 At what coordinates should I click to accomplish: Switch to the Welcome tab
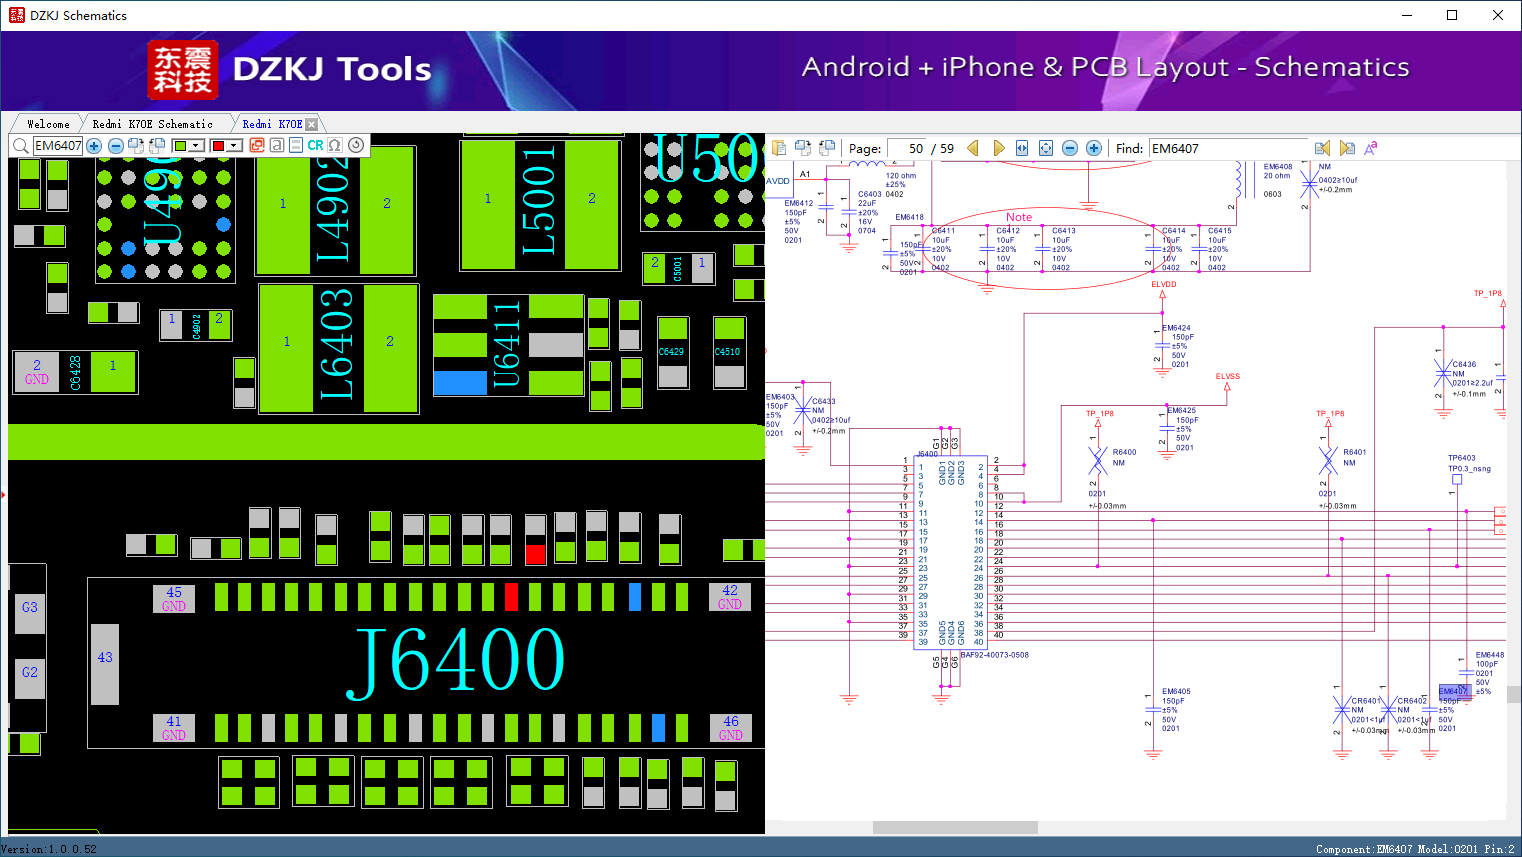[48, 124]
